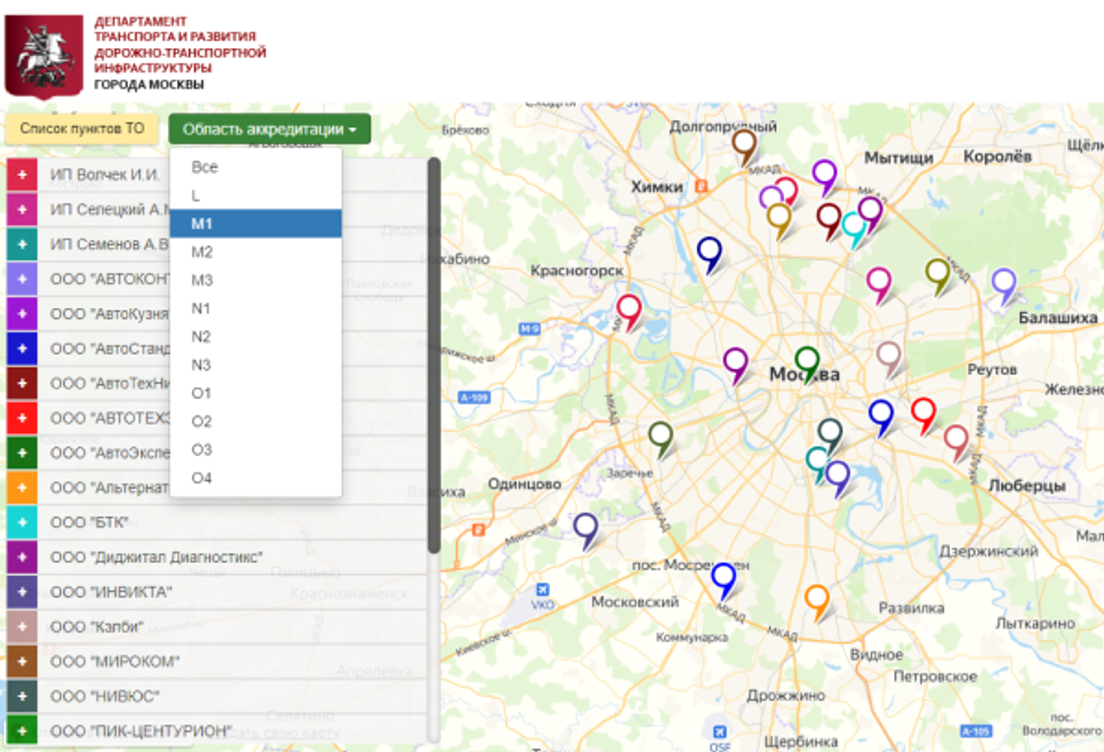Click the ООО "ПИК-ЦЕНТУРИОН" list row
The height and width of the screenshot is (752, 1104).
[x=217, y=731]
